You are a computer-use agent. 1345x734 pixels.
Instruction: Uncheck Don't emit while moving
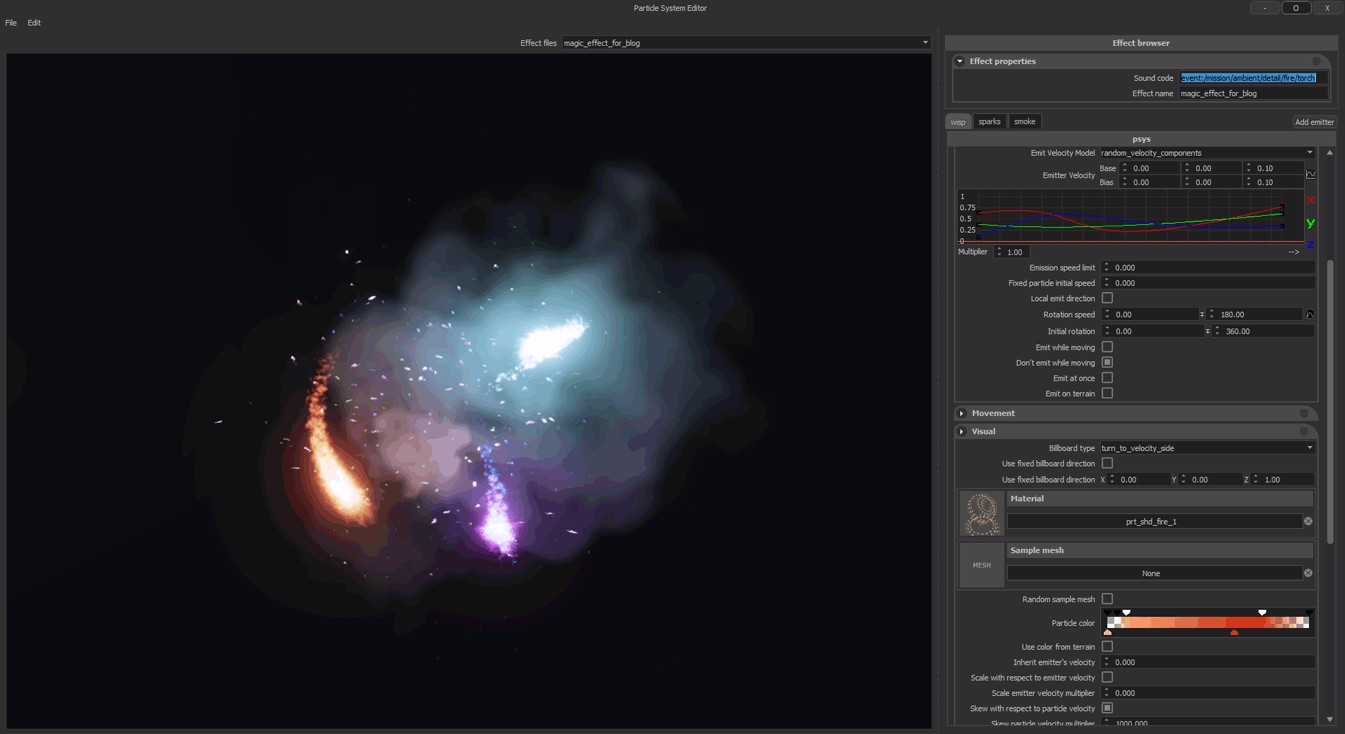tap(1107, 363)
